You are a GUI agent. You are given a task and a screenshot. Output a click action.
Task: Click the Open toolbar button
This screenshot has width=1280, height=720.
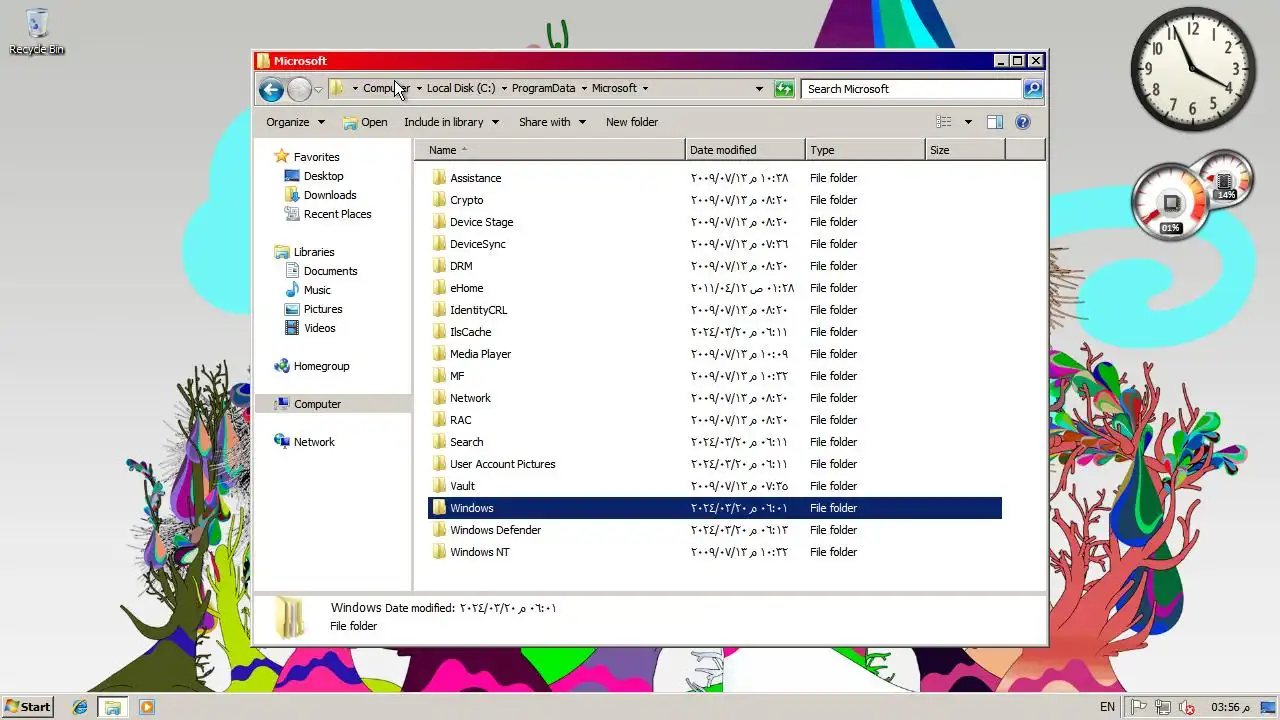(365, 122)
